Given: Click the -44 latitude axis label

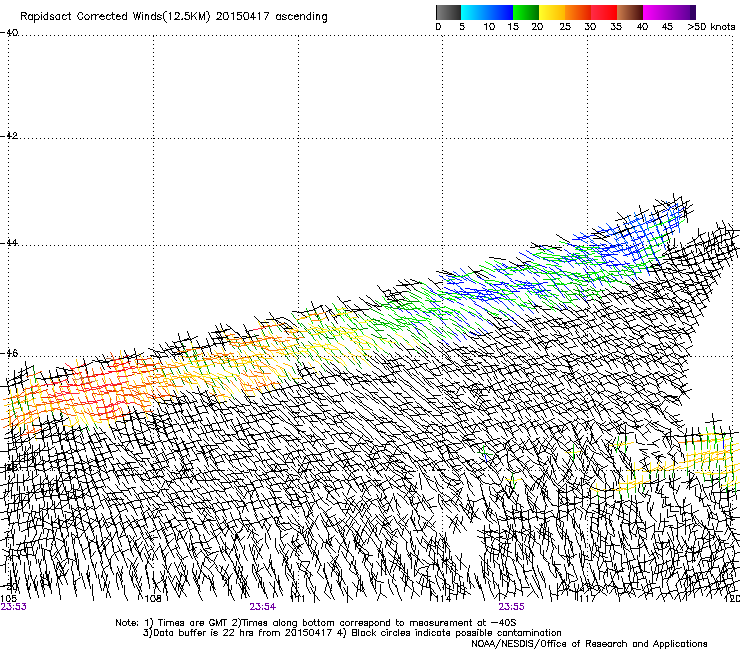Looking at the screenshot, I should tap(9, 243).
